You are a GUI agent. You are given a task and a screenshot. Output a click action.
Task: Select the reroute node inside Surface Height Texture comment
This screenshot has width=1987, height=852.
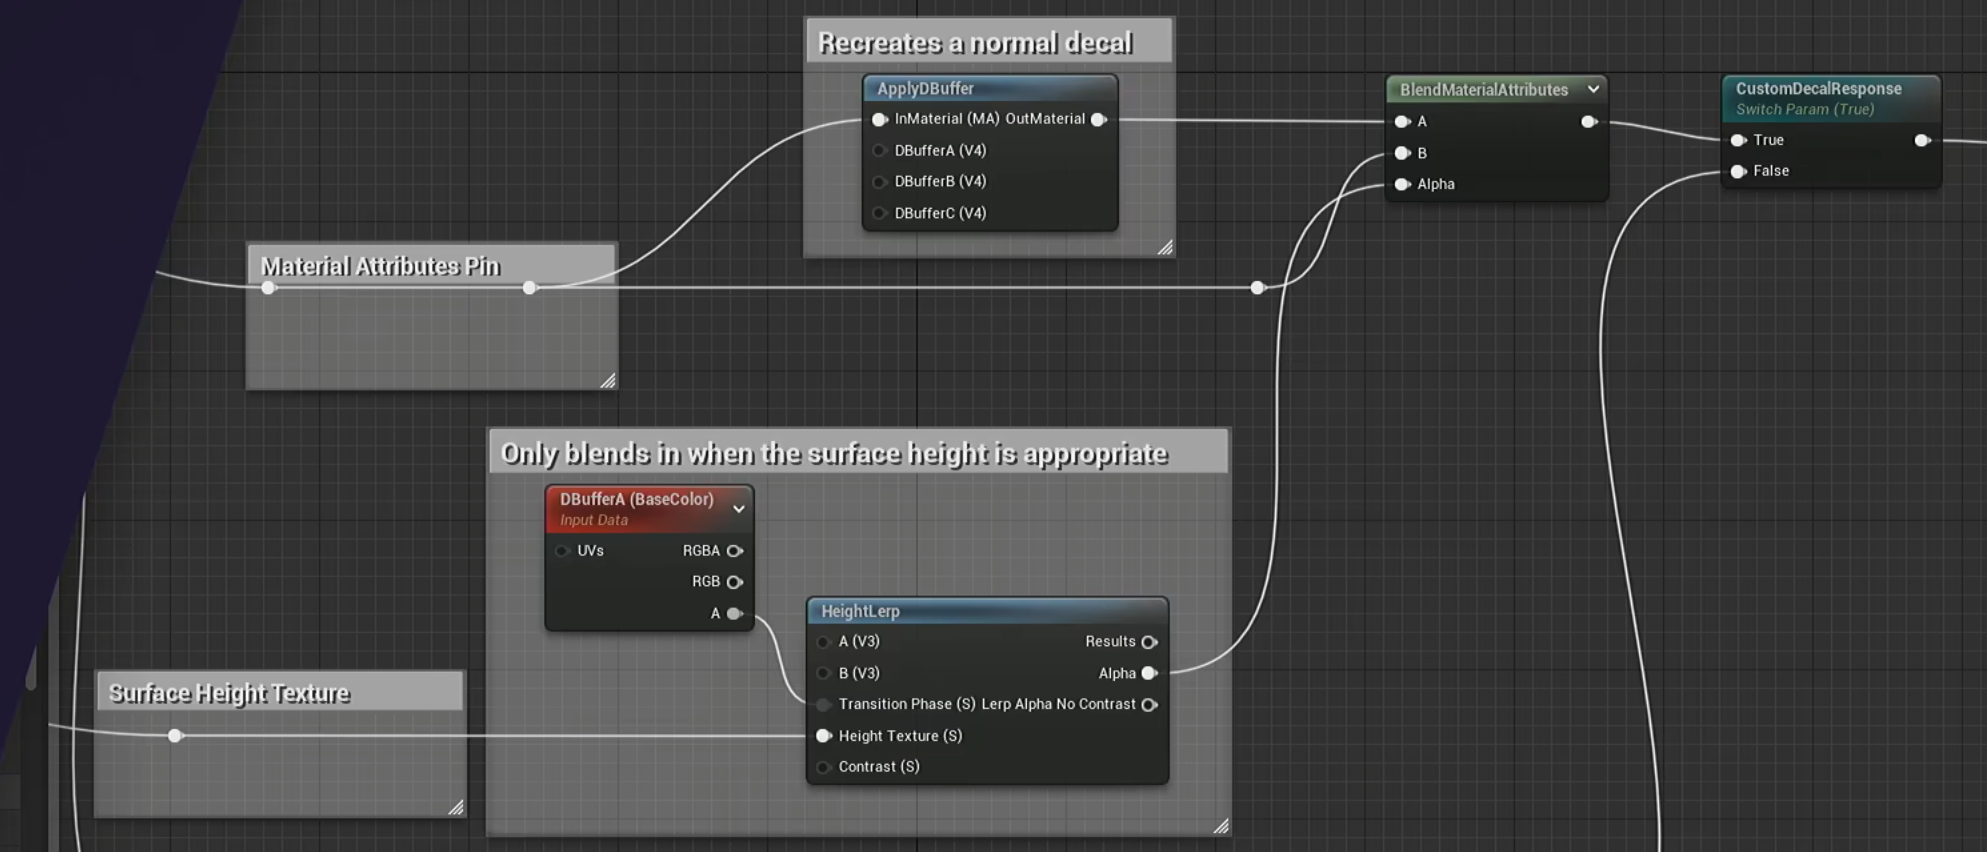click(x=175, y=736)
